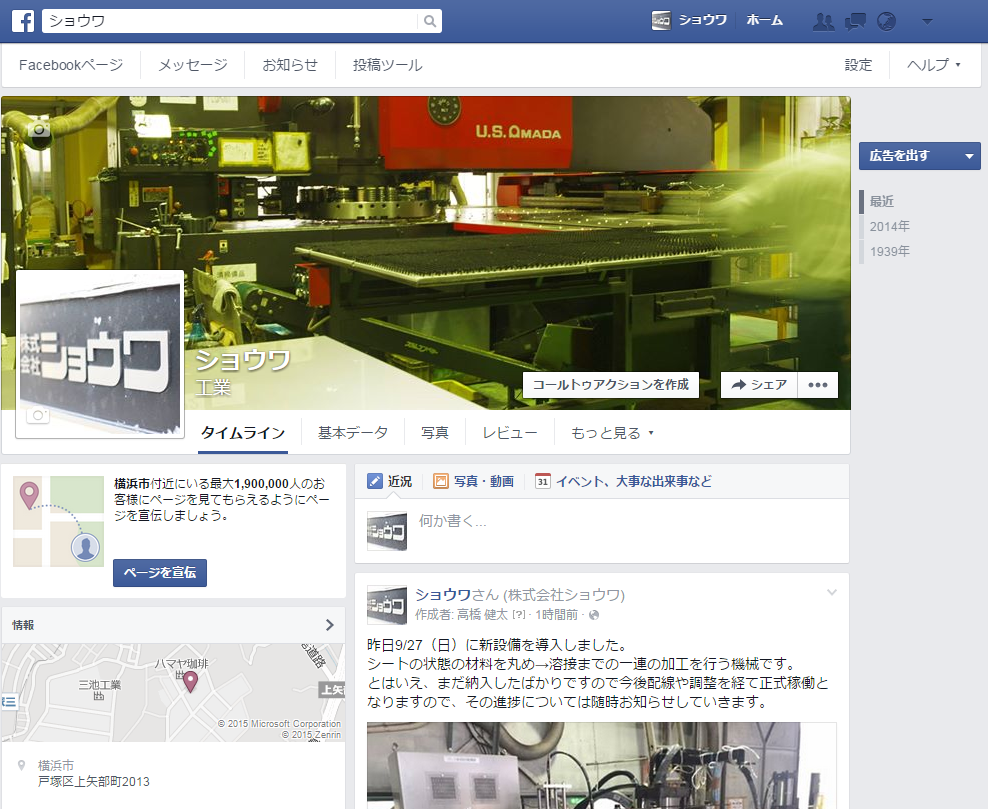Click the map pin on the map
This screenshot has width=988, height=809.
(190, 681)
